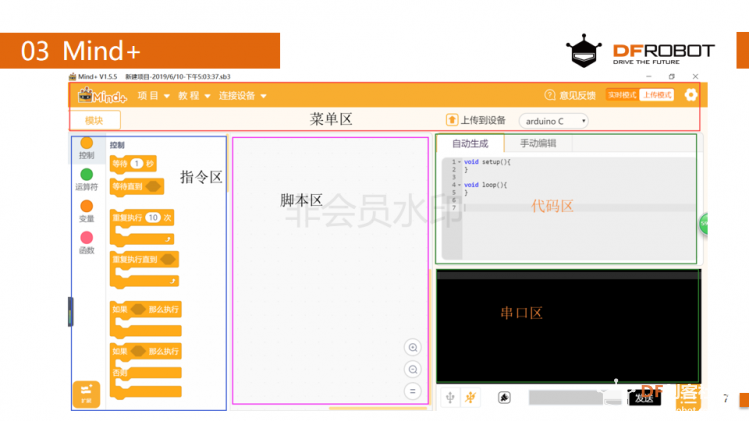Open the 扩展 extensions button

(x=86, y=394)
